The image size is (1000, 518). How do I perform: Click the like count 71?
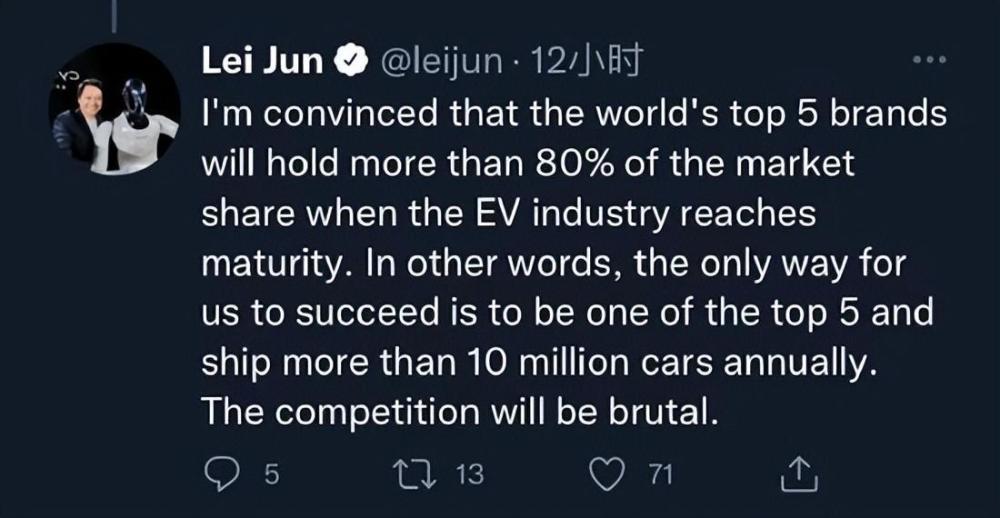657,475
